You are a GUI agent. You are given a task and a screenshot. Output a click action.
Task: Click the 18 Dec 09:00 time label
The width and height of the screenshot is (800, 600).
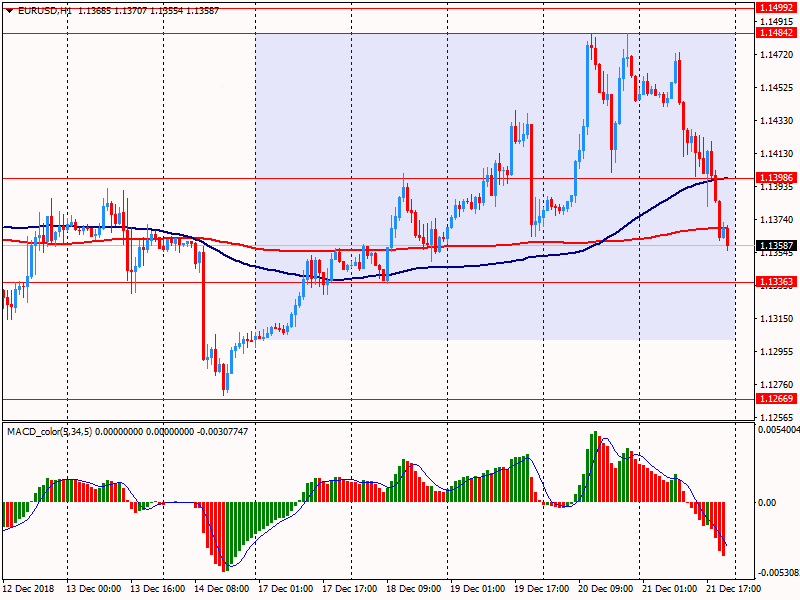point(413,589)
